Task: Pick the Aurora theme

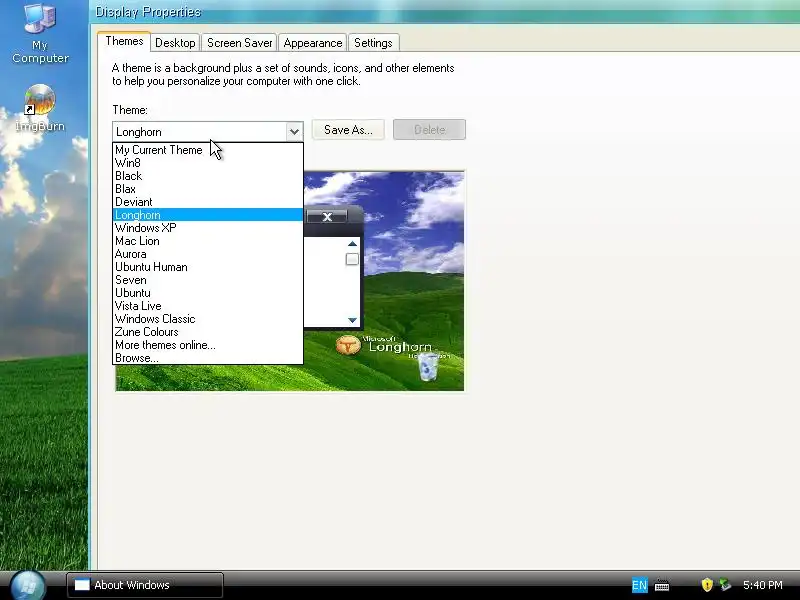Action: pyautogui.click(x=208, y=254)
